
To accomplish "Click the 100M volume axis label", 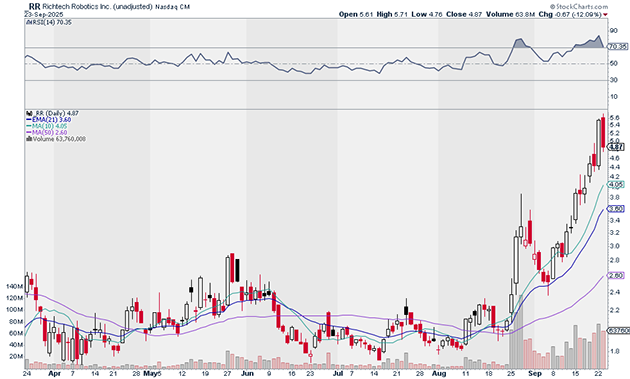I will (x=14, y=310).
